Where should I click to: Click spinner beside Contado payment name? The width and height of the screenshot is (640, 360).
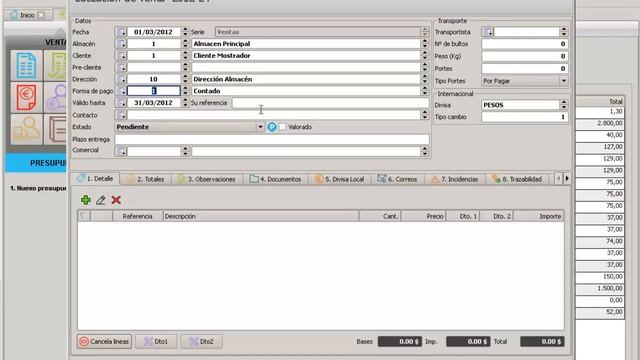click(x=424, y=91)
